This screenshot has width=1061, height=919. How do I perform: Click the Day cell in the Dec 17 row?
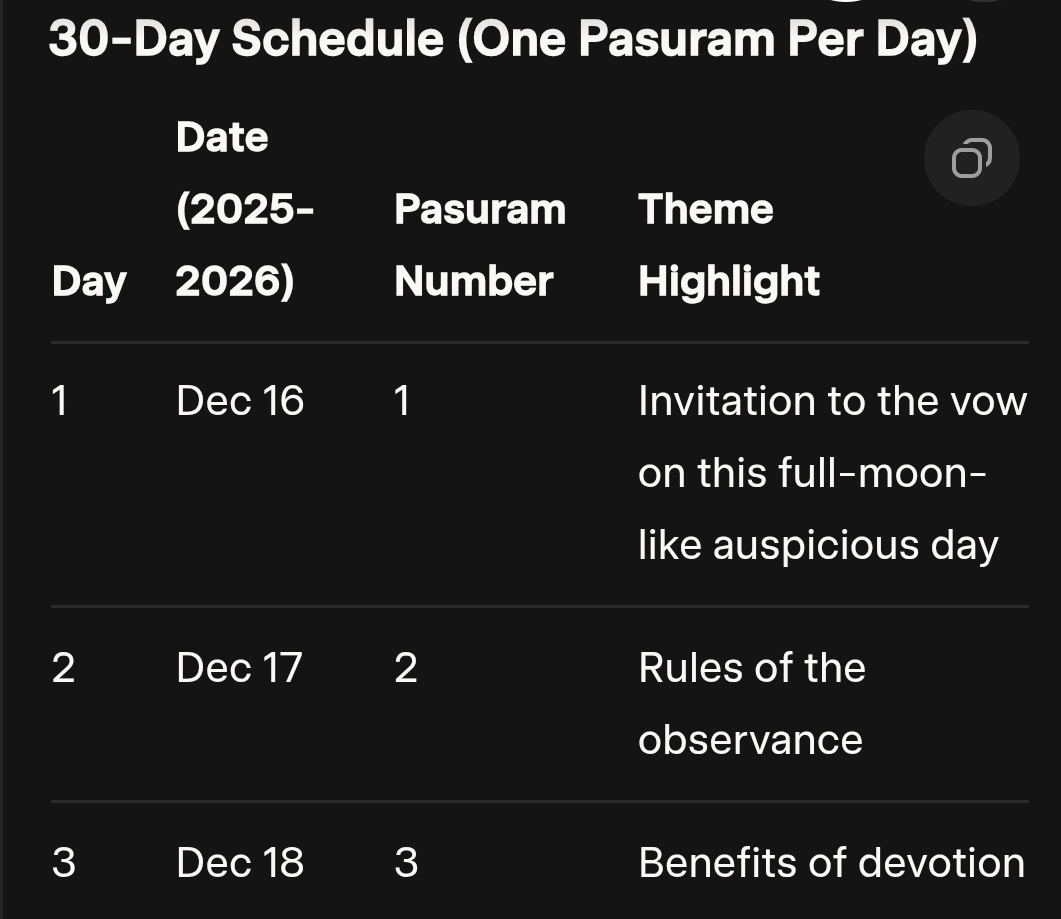pos(63,668)
